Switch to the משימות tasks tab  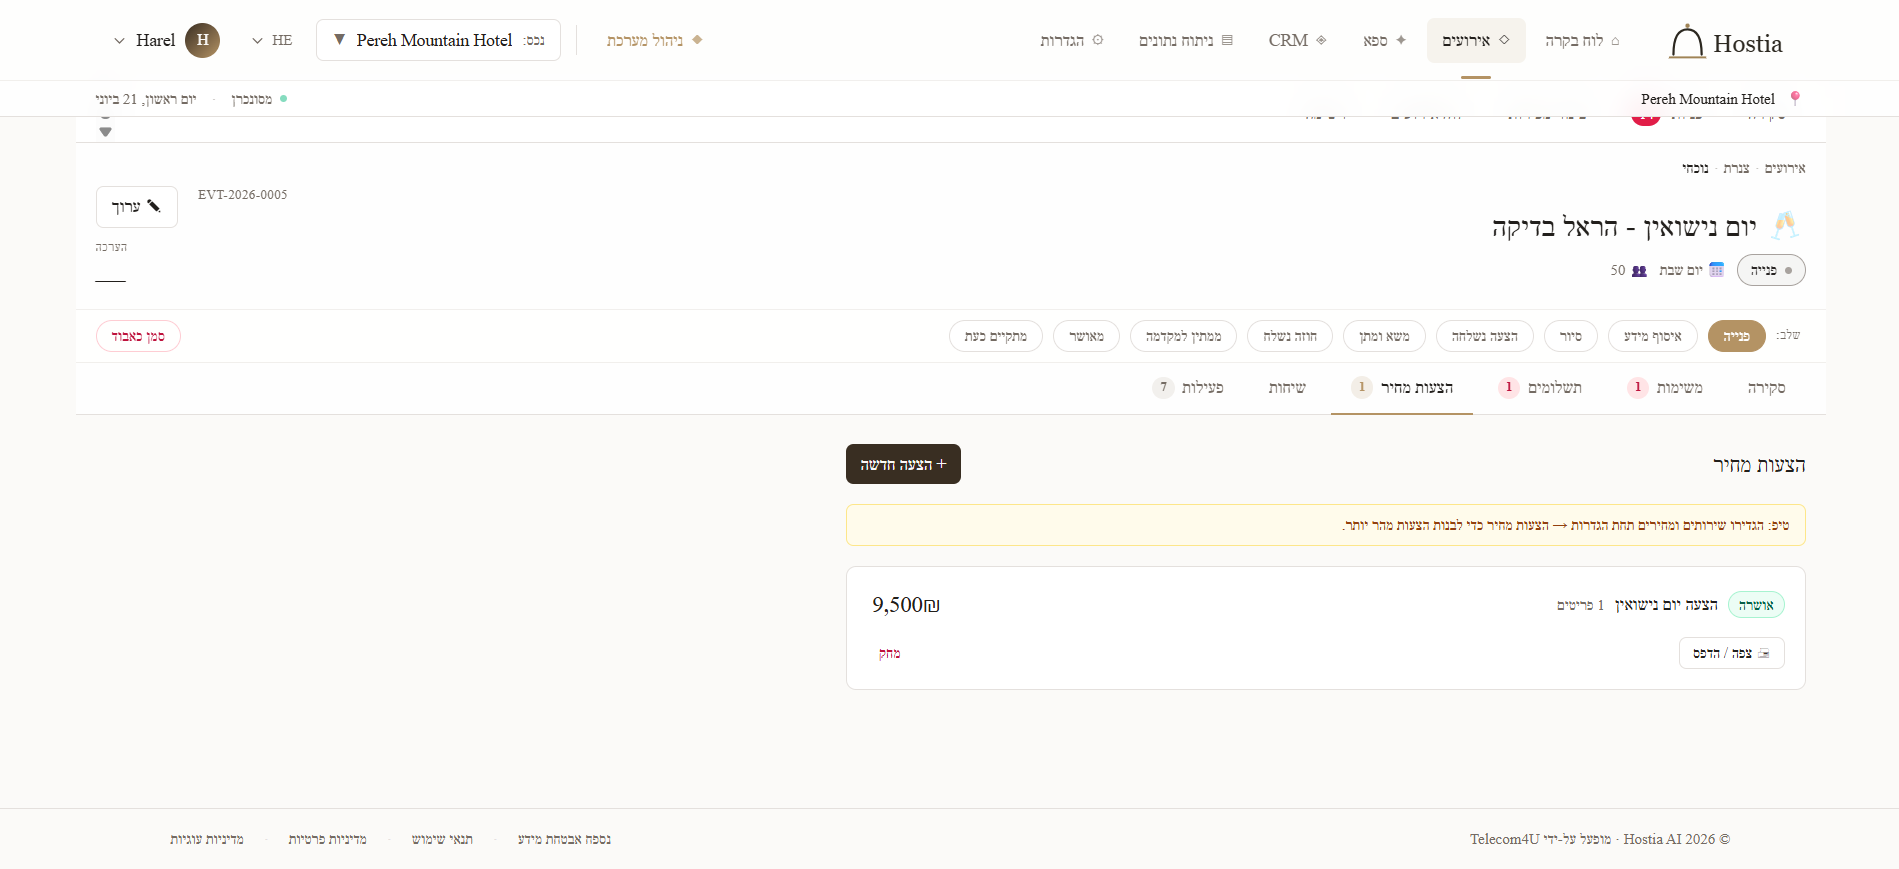coord(1665,388)
